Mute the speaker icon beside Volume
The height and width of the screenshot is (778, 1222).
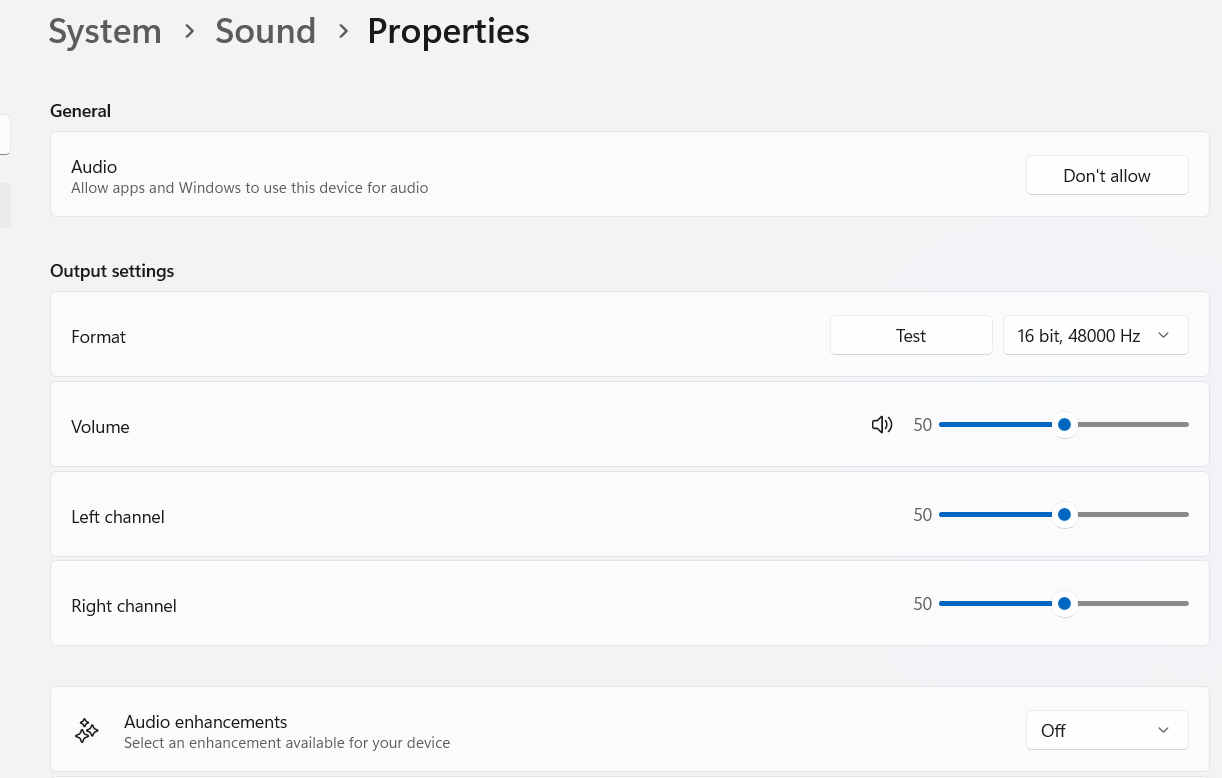[x=881, y=425]
